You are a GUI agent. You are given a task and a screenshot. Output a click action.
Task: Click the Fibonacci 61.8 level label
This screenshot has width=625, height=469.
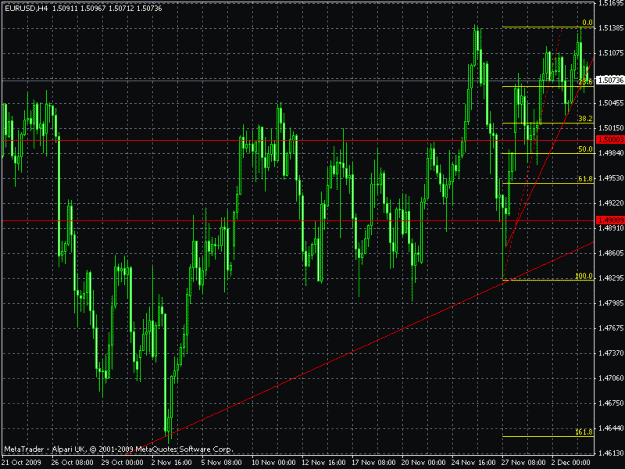[585, 179]
